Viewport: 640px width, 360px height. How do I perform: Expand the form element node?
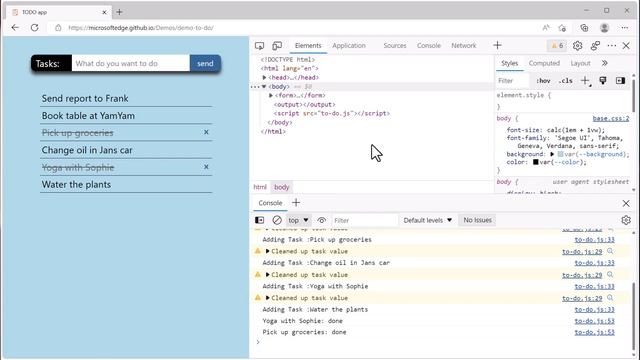click(271, 96)
